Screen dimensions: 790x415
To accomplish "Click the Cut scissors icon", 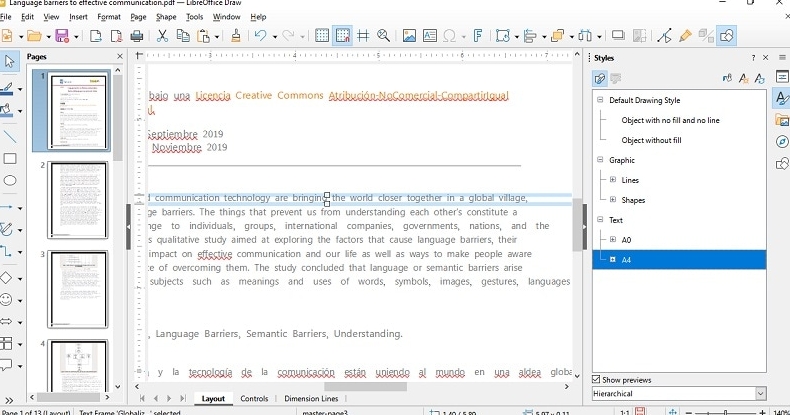I will 161,36.
